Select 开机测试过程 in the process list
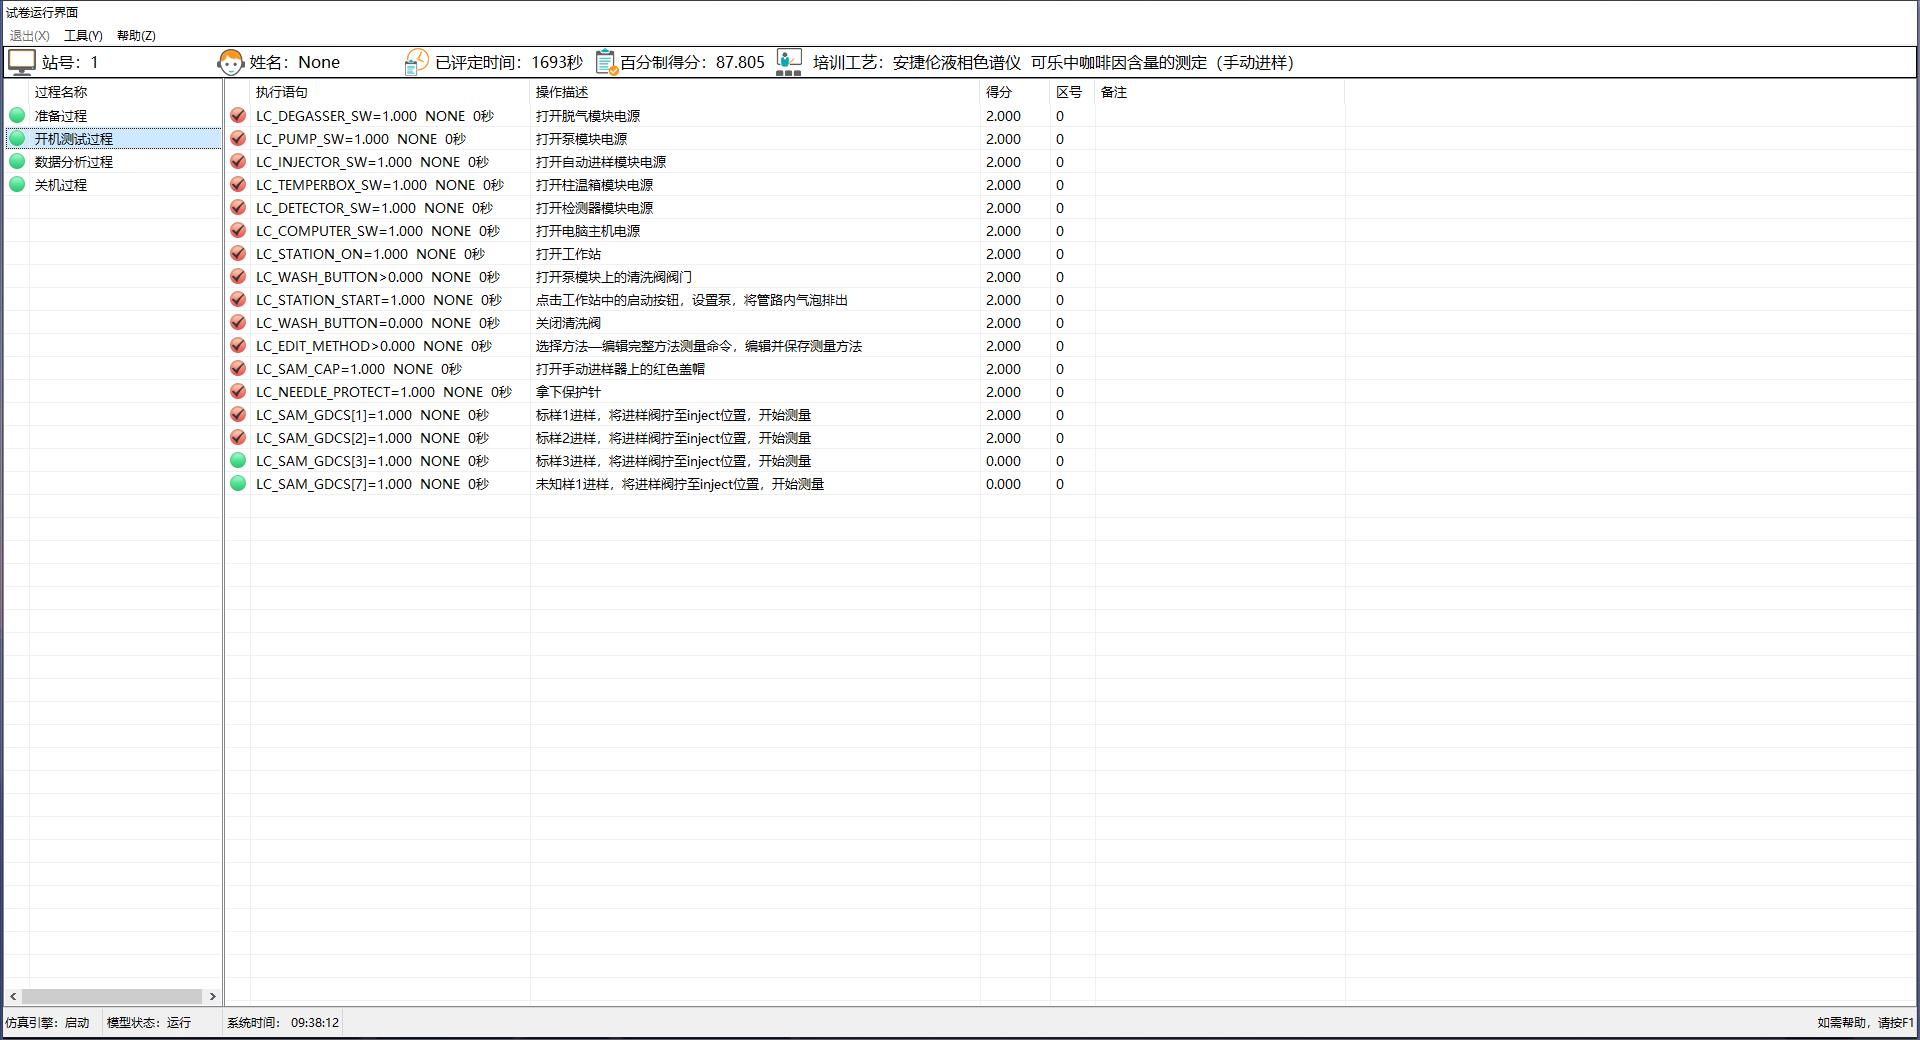 click(74, 139)
